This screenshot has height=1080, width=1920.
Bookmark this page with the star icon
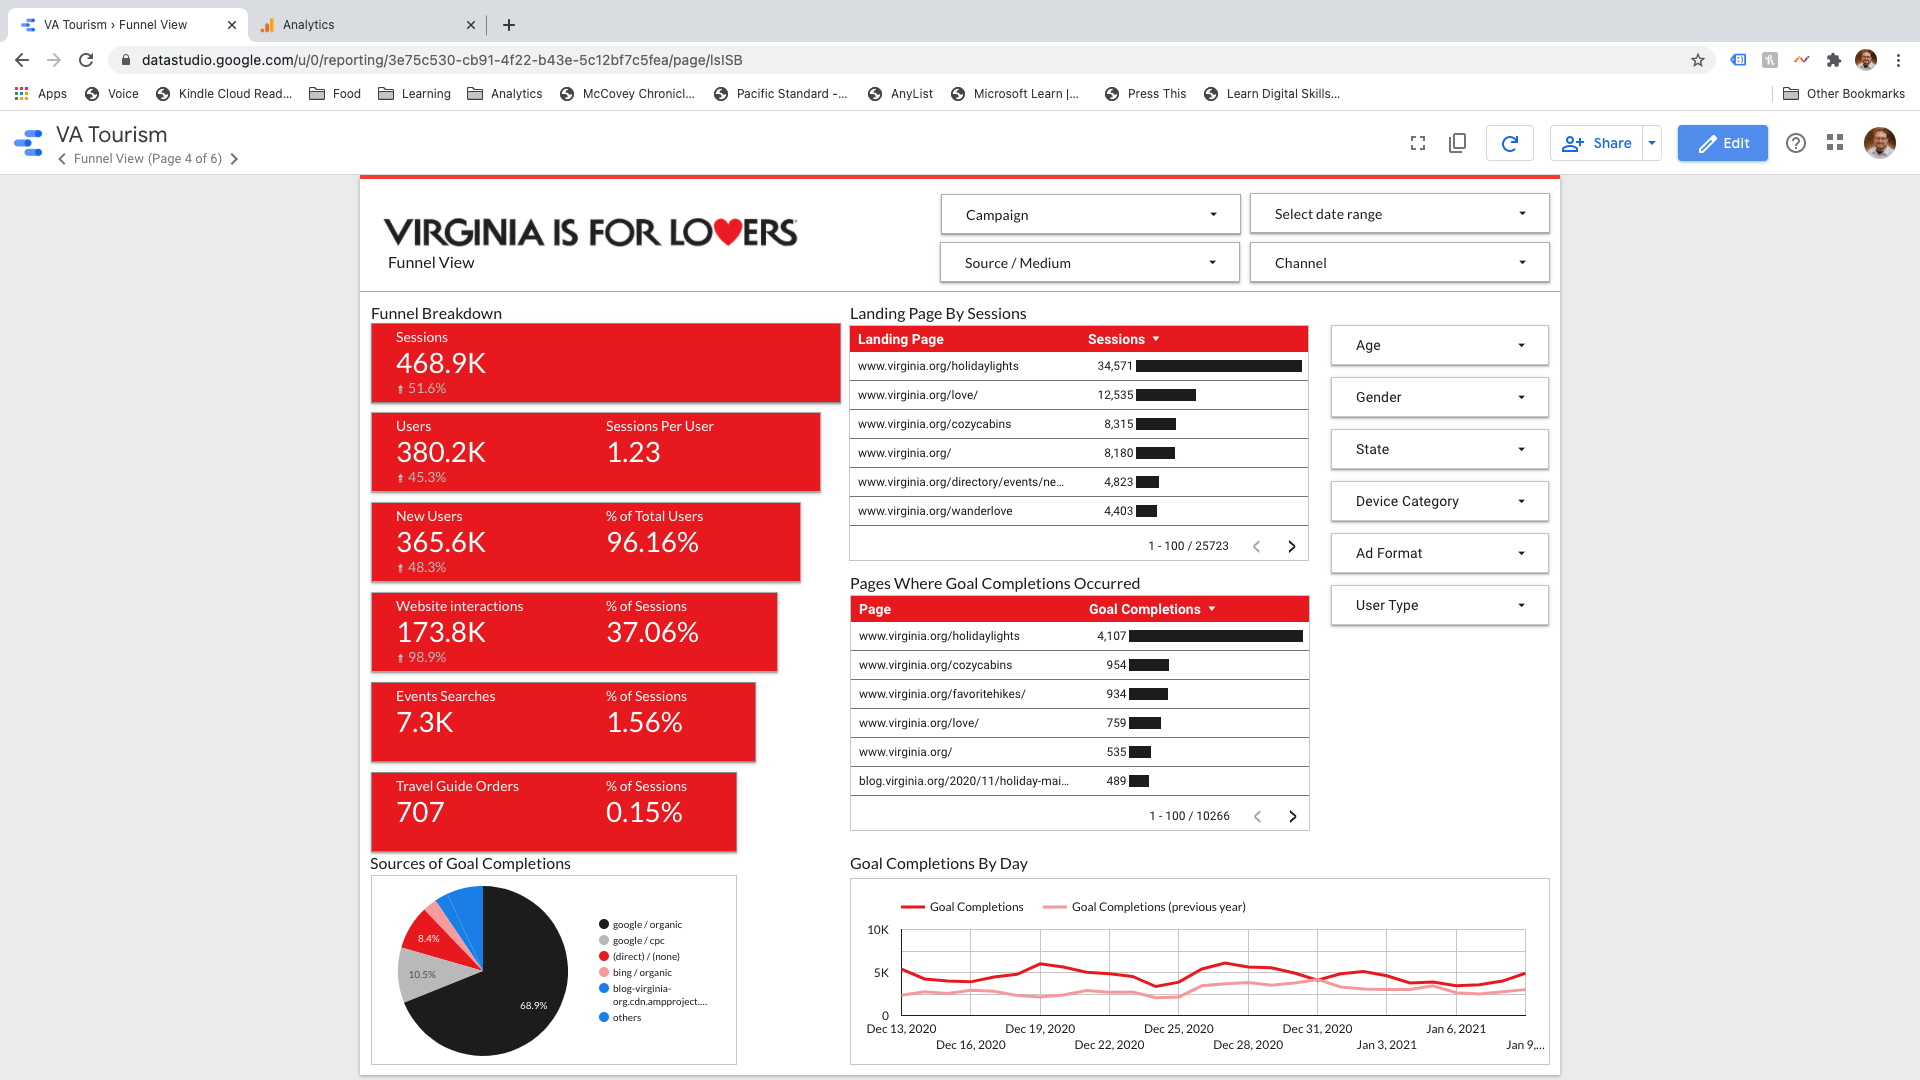(x=1697, y=60)
